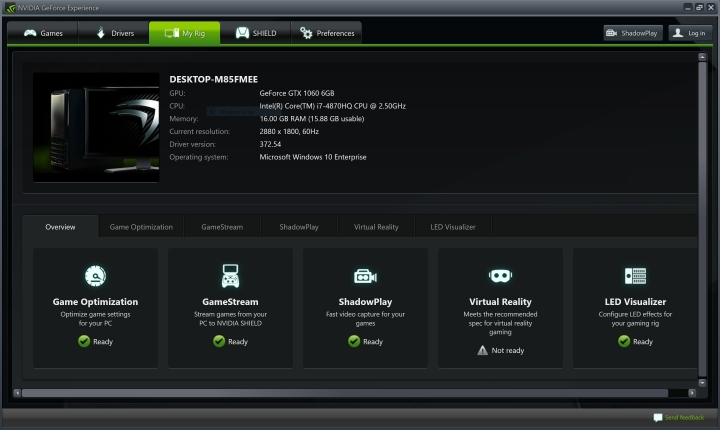Select the My Rig tab
Screen dimensions: 720x430
(x=185, y=33)
